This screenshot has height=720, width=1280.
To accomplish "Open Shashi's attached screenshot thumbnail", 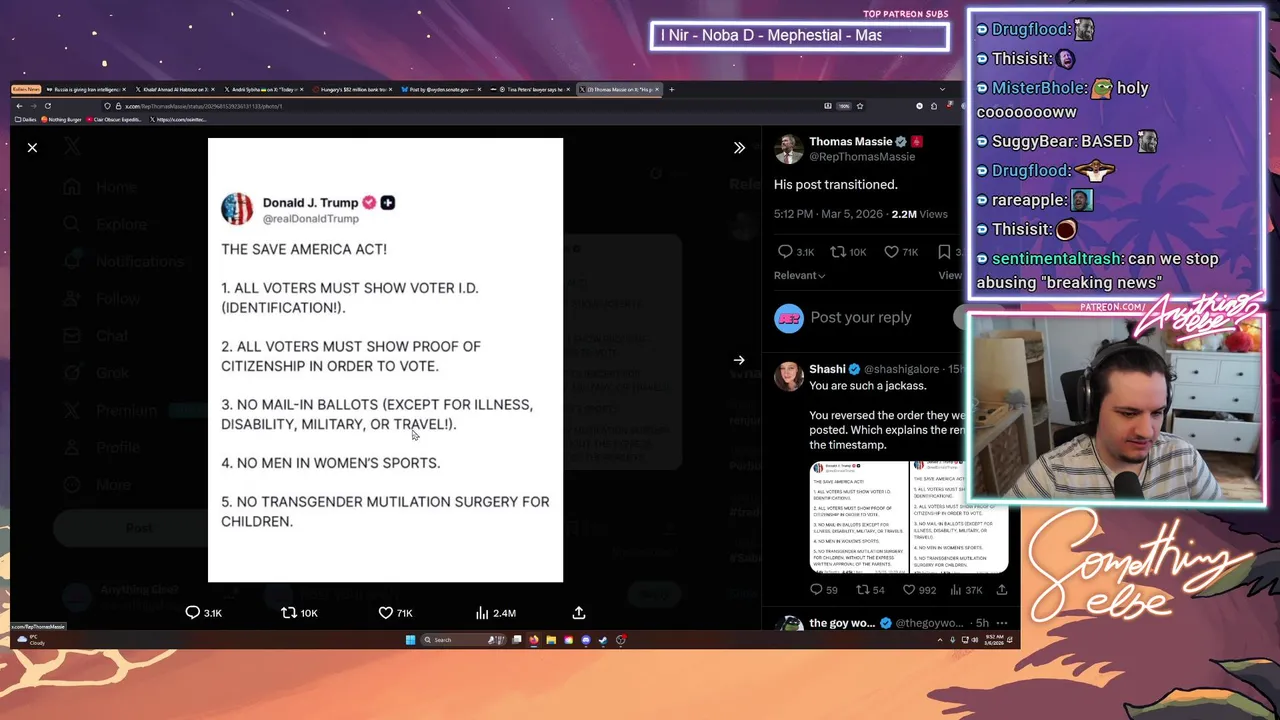I will (908, 517).
